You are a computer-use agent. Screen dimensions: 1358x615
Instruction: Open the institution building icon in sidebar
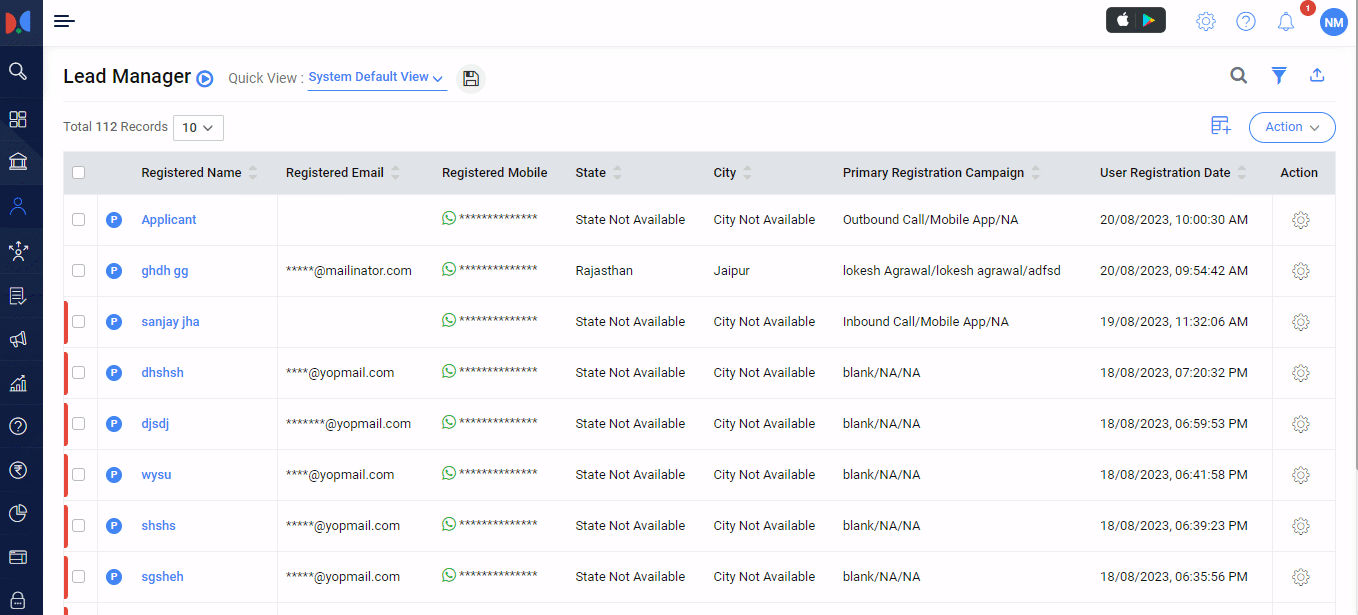(18, 162)
